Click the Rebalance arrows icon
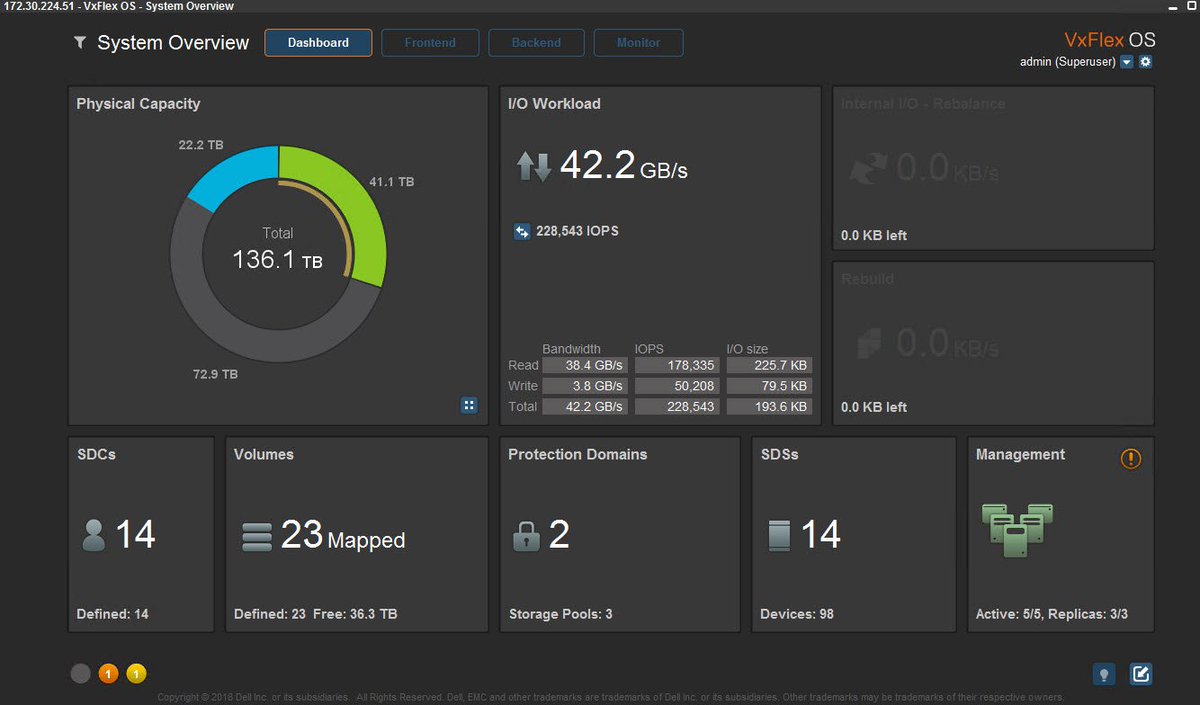 868,168
